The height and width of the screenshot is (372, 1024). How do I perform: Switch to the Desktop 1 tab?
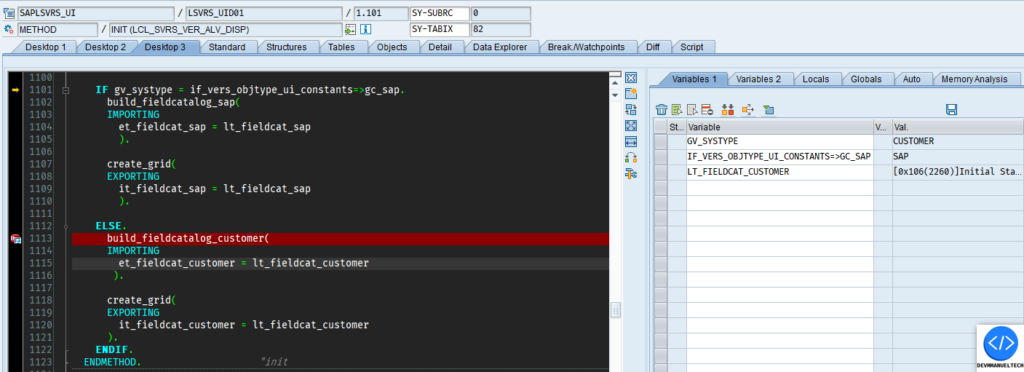coord(45,47)
